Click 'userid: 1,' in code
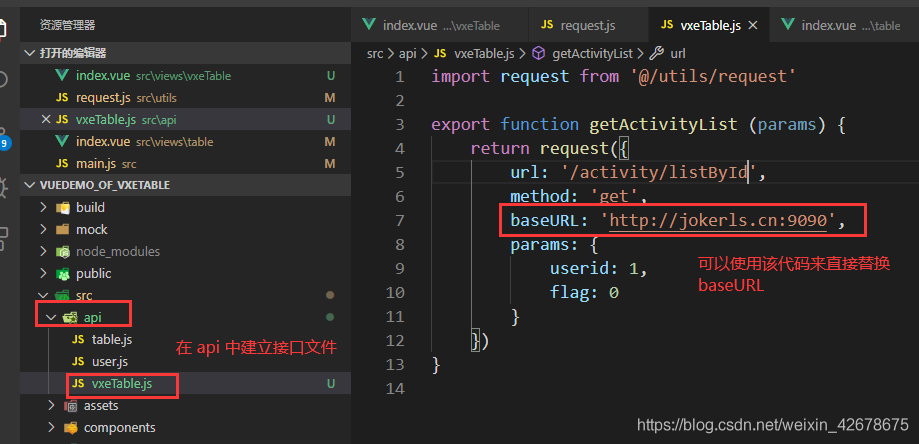The image size is (919, 444). pos(598,268)
